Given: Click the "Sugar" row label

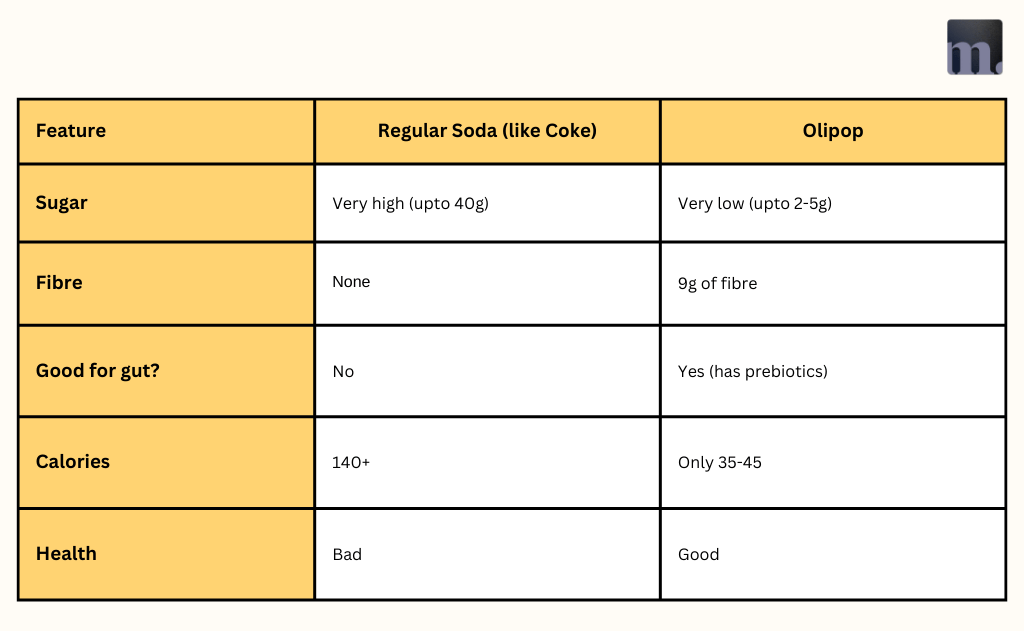Looking at the screenshot, I should point(62,203).
